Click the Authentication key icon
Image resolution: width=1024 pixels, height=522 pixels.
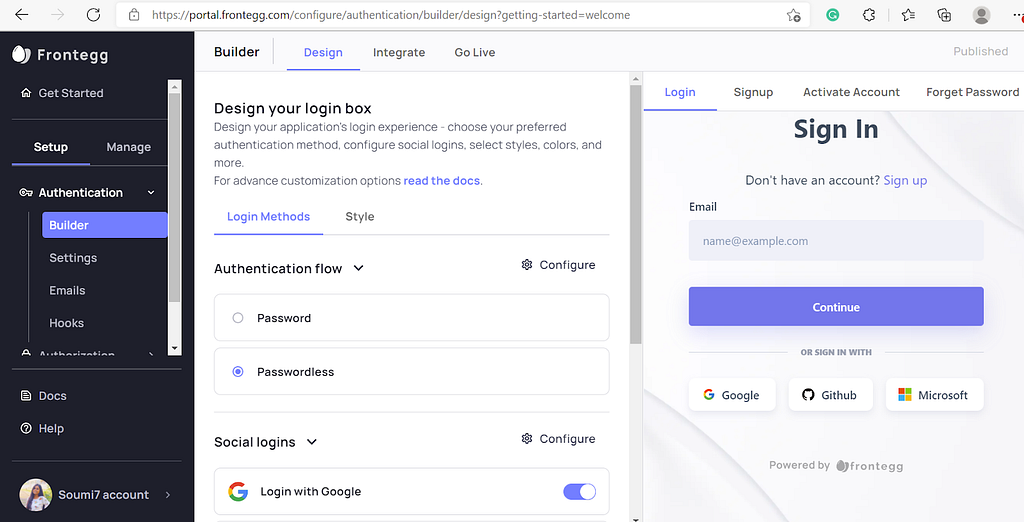pos(26,193)
